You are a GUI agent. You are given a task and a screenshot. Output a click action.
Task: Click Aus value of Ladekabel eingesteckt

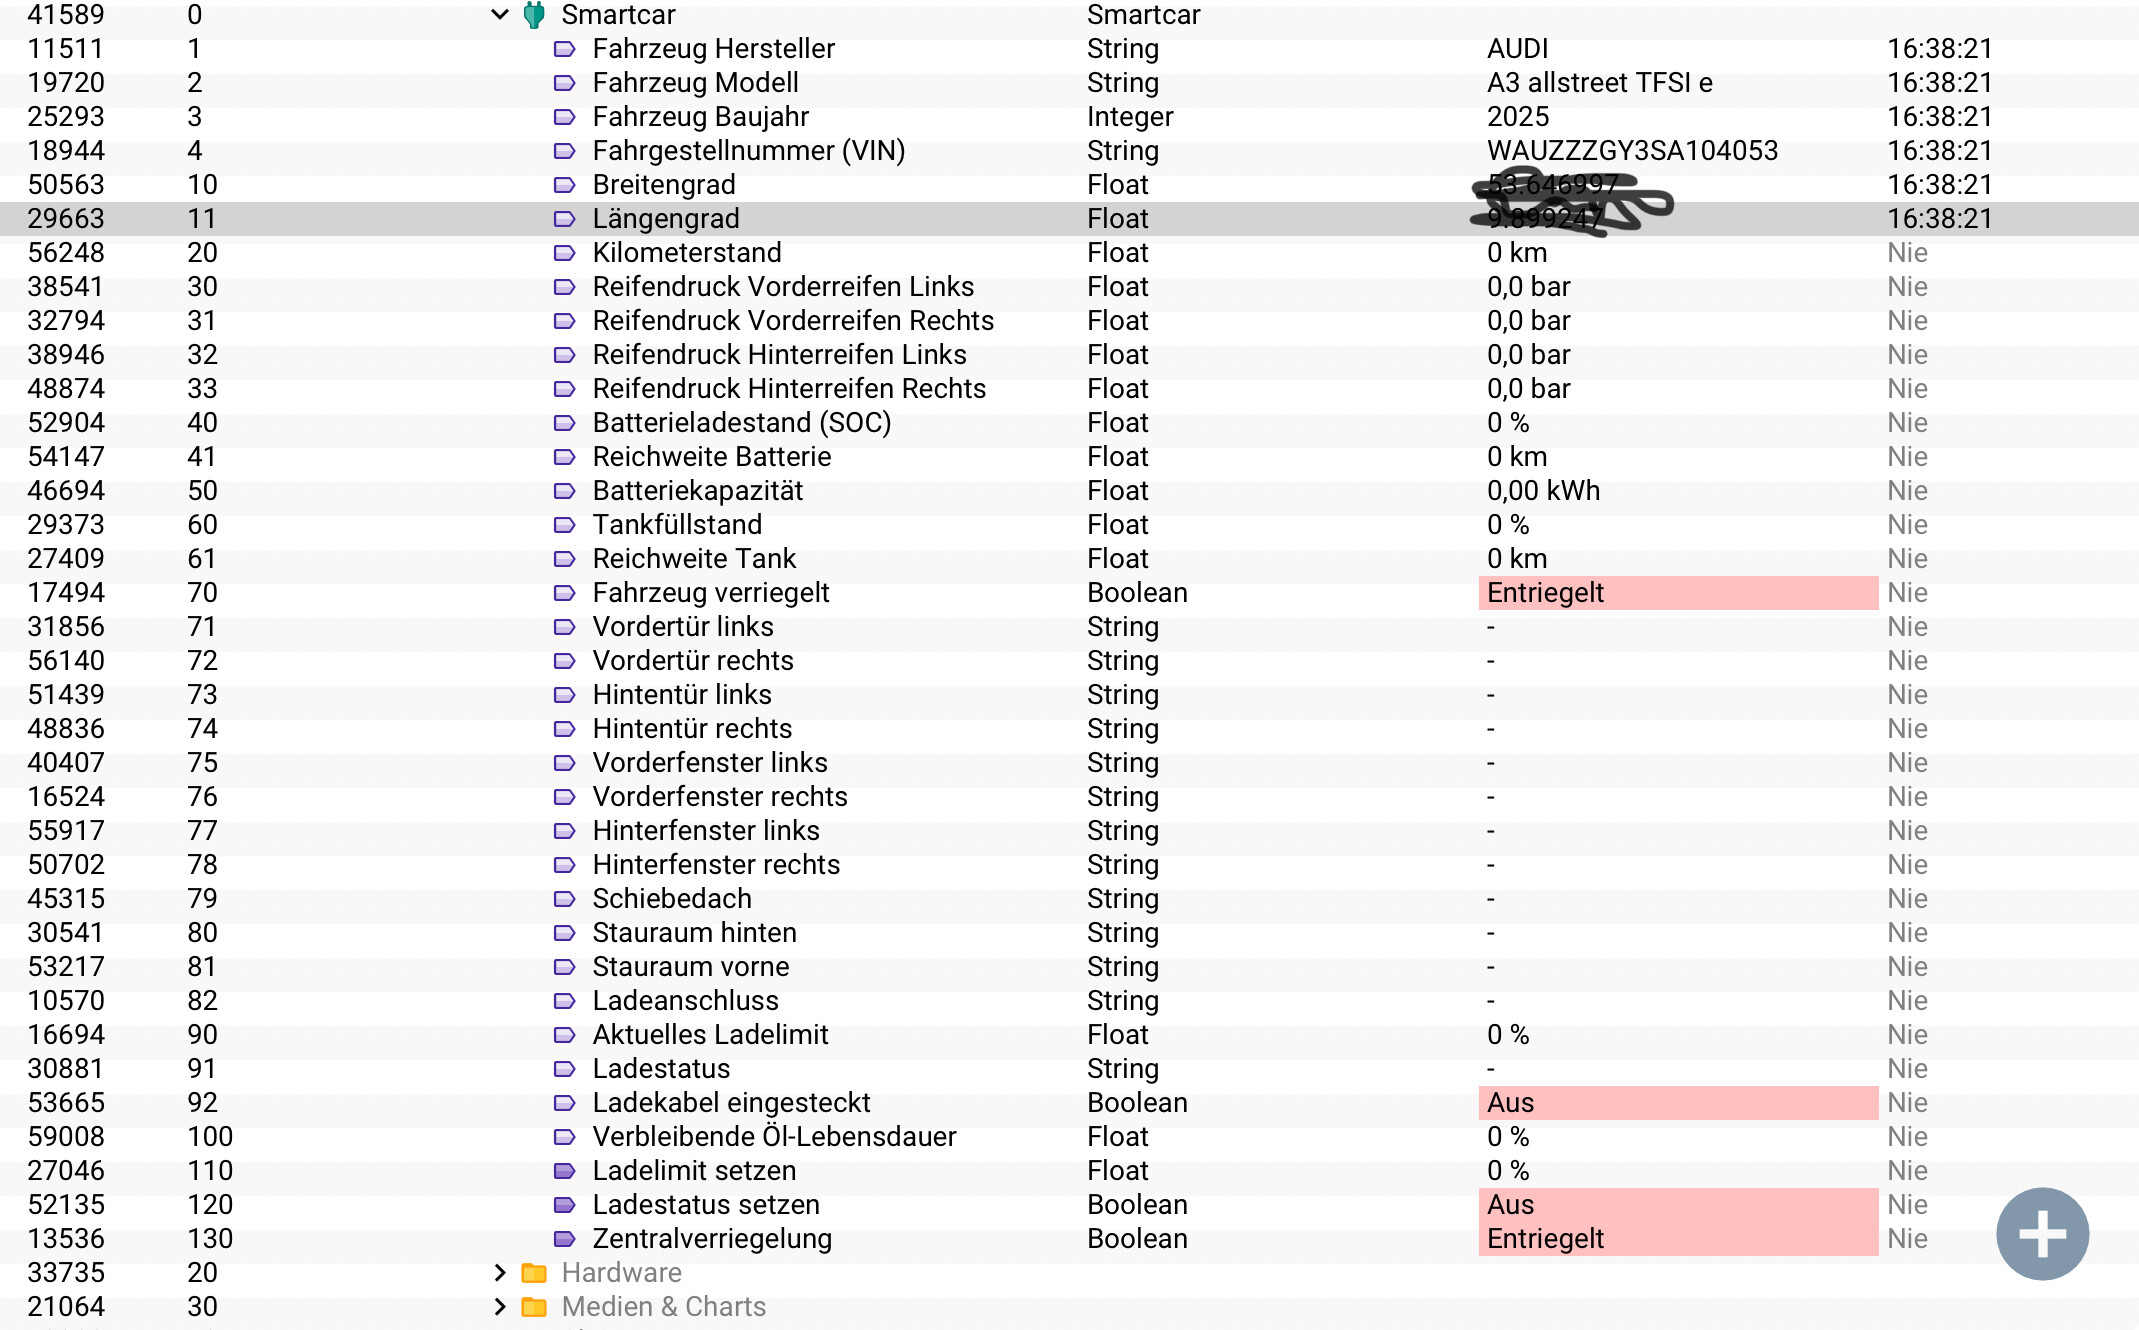coord(1678,1103)
